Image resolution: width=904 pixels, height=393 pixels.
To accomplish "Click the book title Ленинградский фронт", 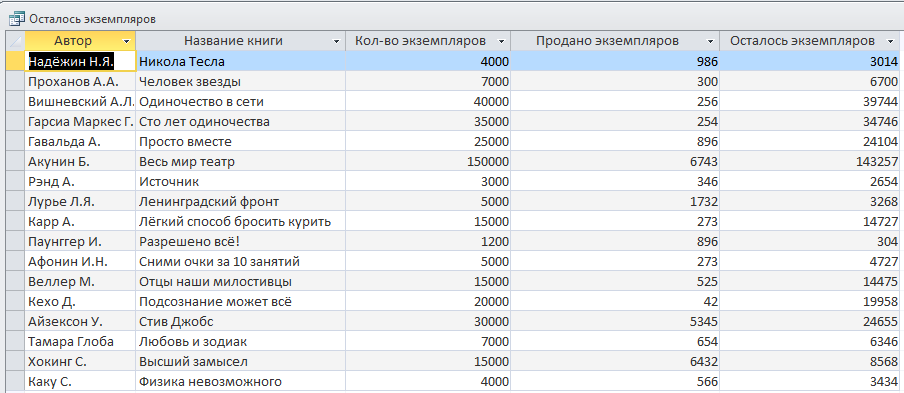I will point(209,202).
